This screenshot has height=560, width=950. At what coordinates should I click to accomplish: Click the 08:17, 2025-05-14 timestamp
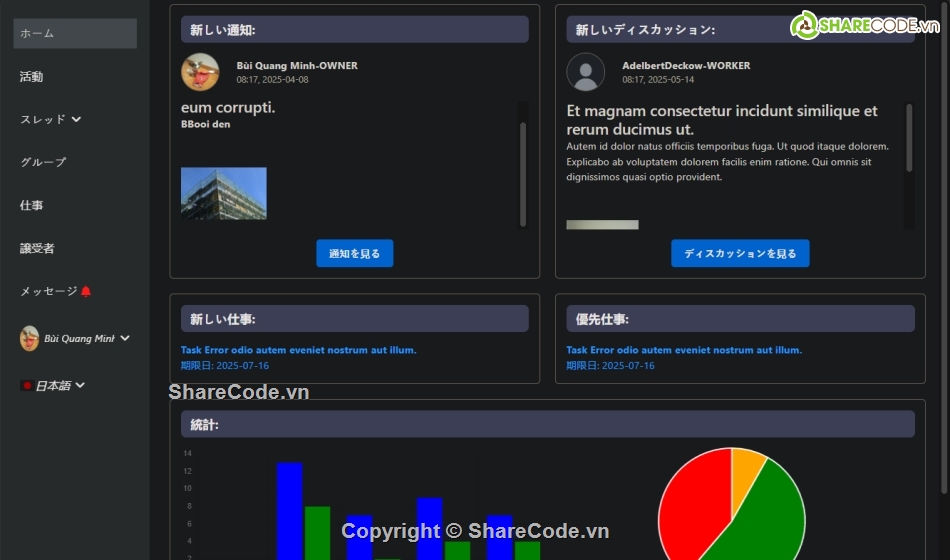pos(658,79)
